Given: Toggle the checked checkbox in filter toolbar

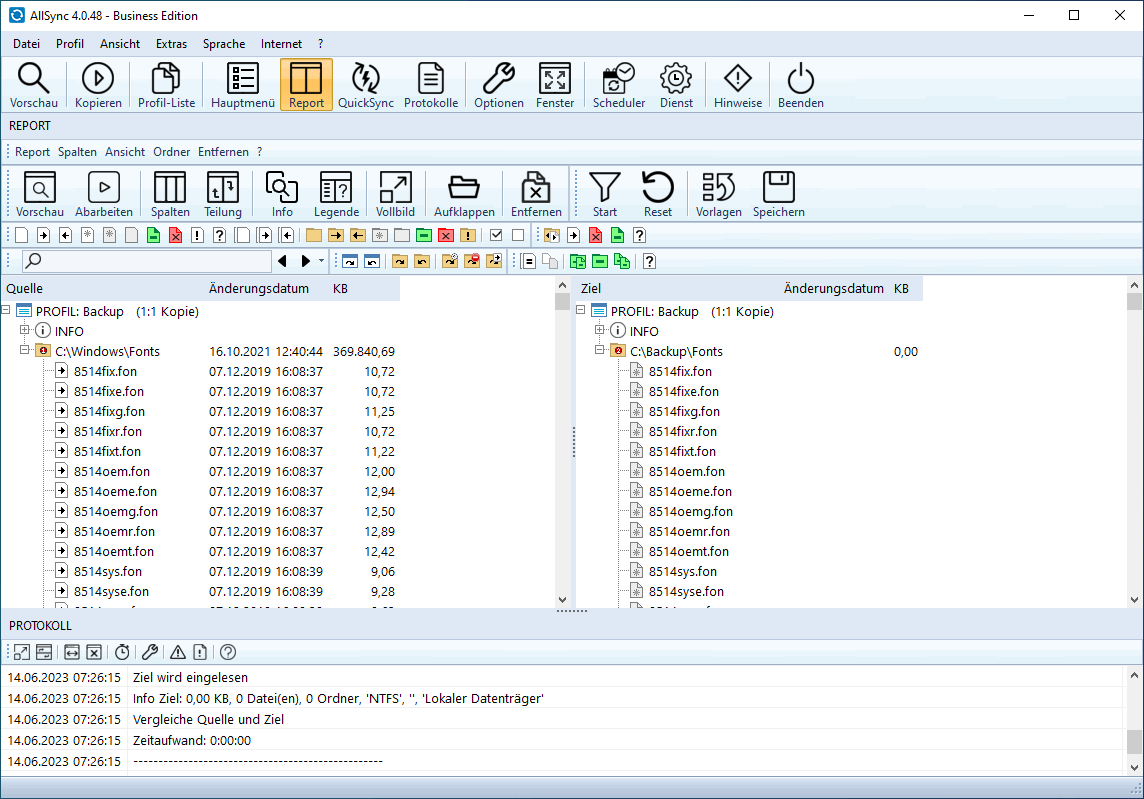Looking at the screenshot, I should click(496, 236).
